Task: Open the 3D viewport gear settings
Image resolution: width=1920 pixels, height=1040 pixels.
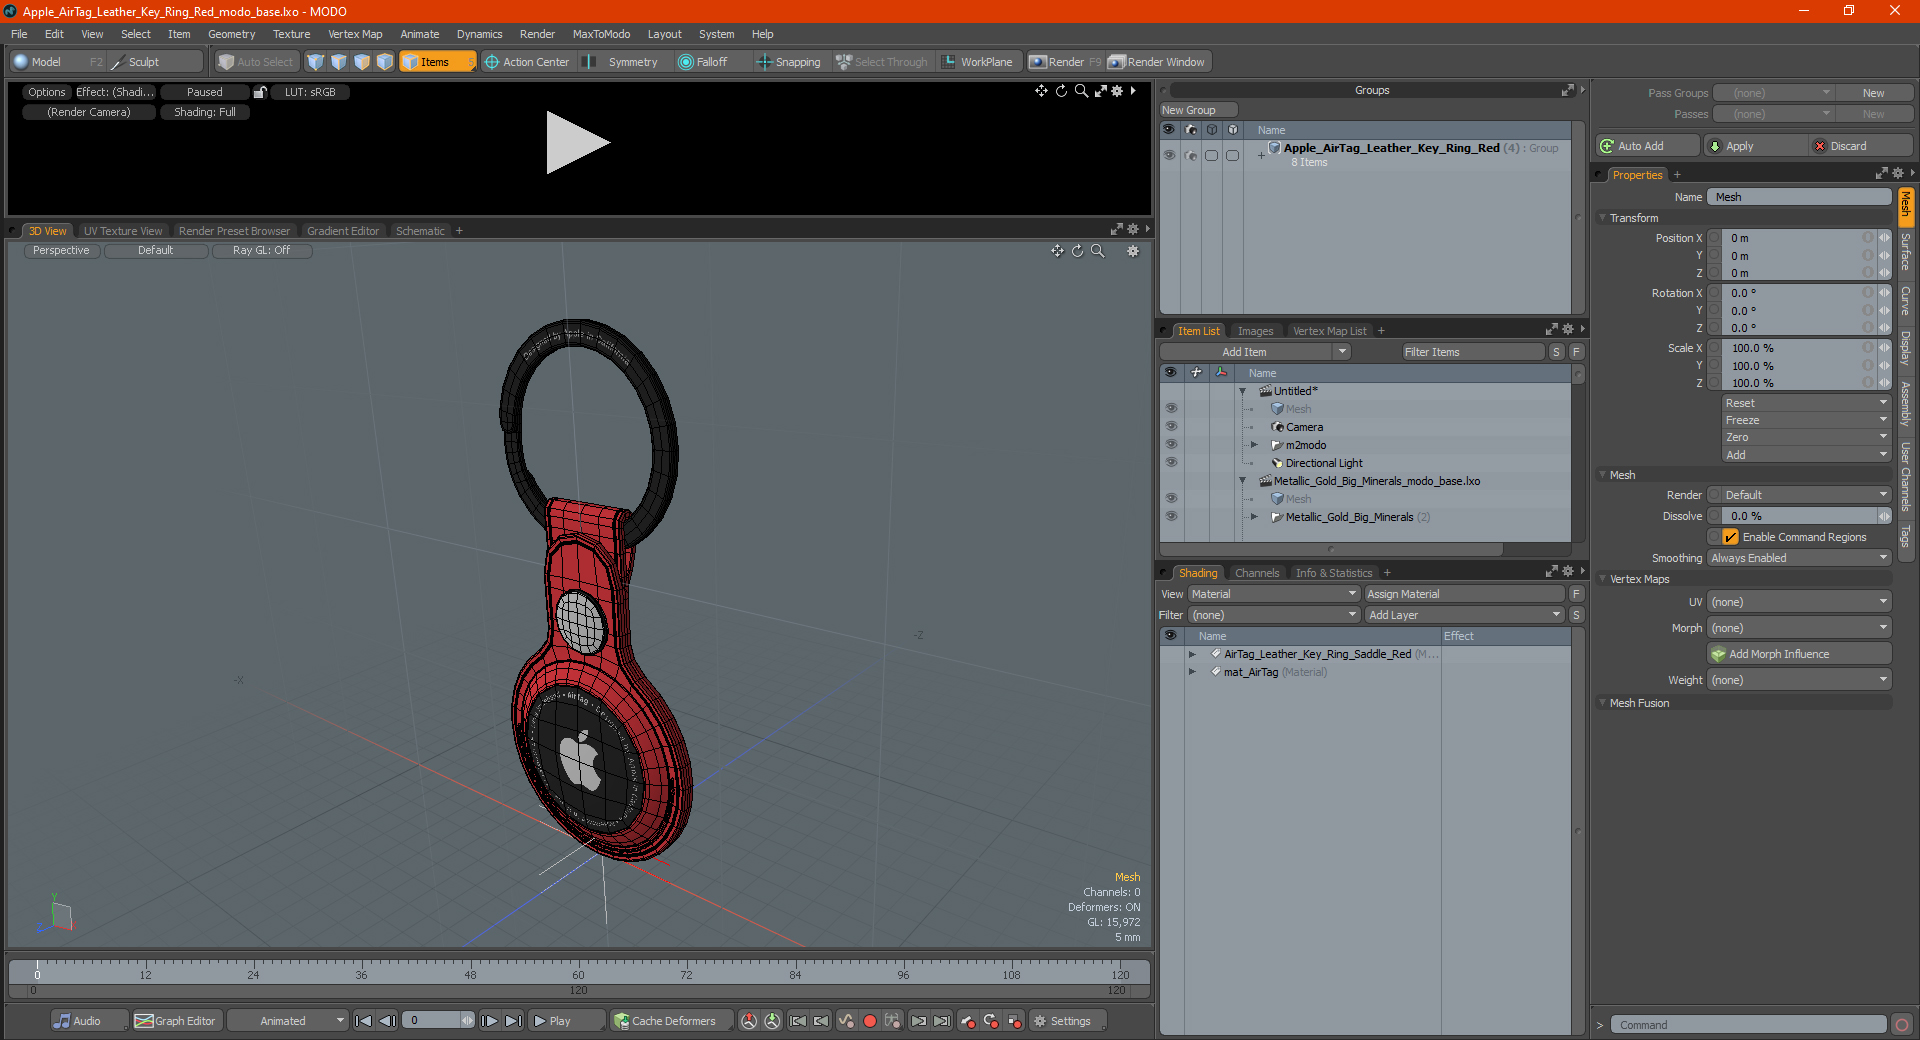Action: point(1133,251)
